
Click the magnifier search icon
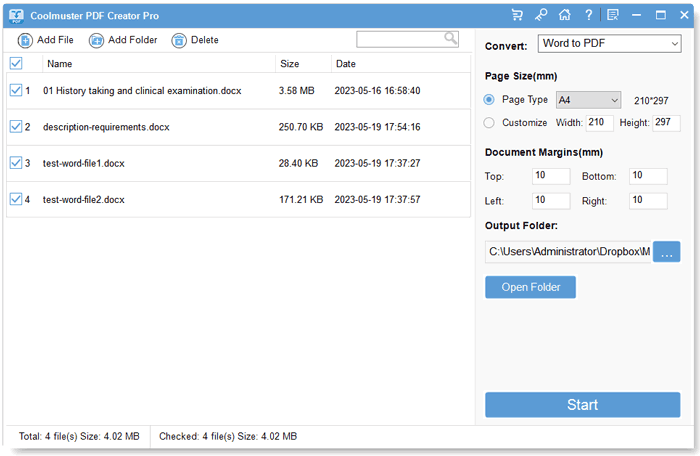click(450, 39)
